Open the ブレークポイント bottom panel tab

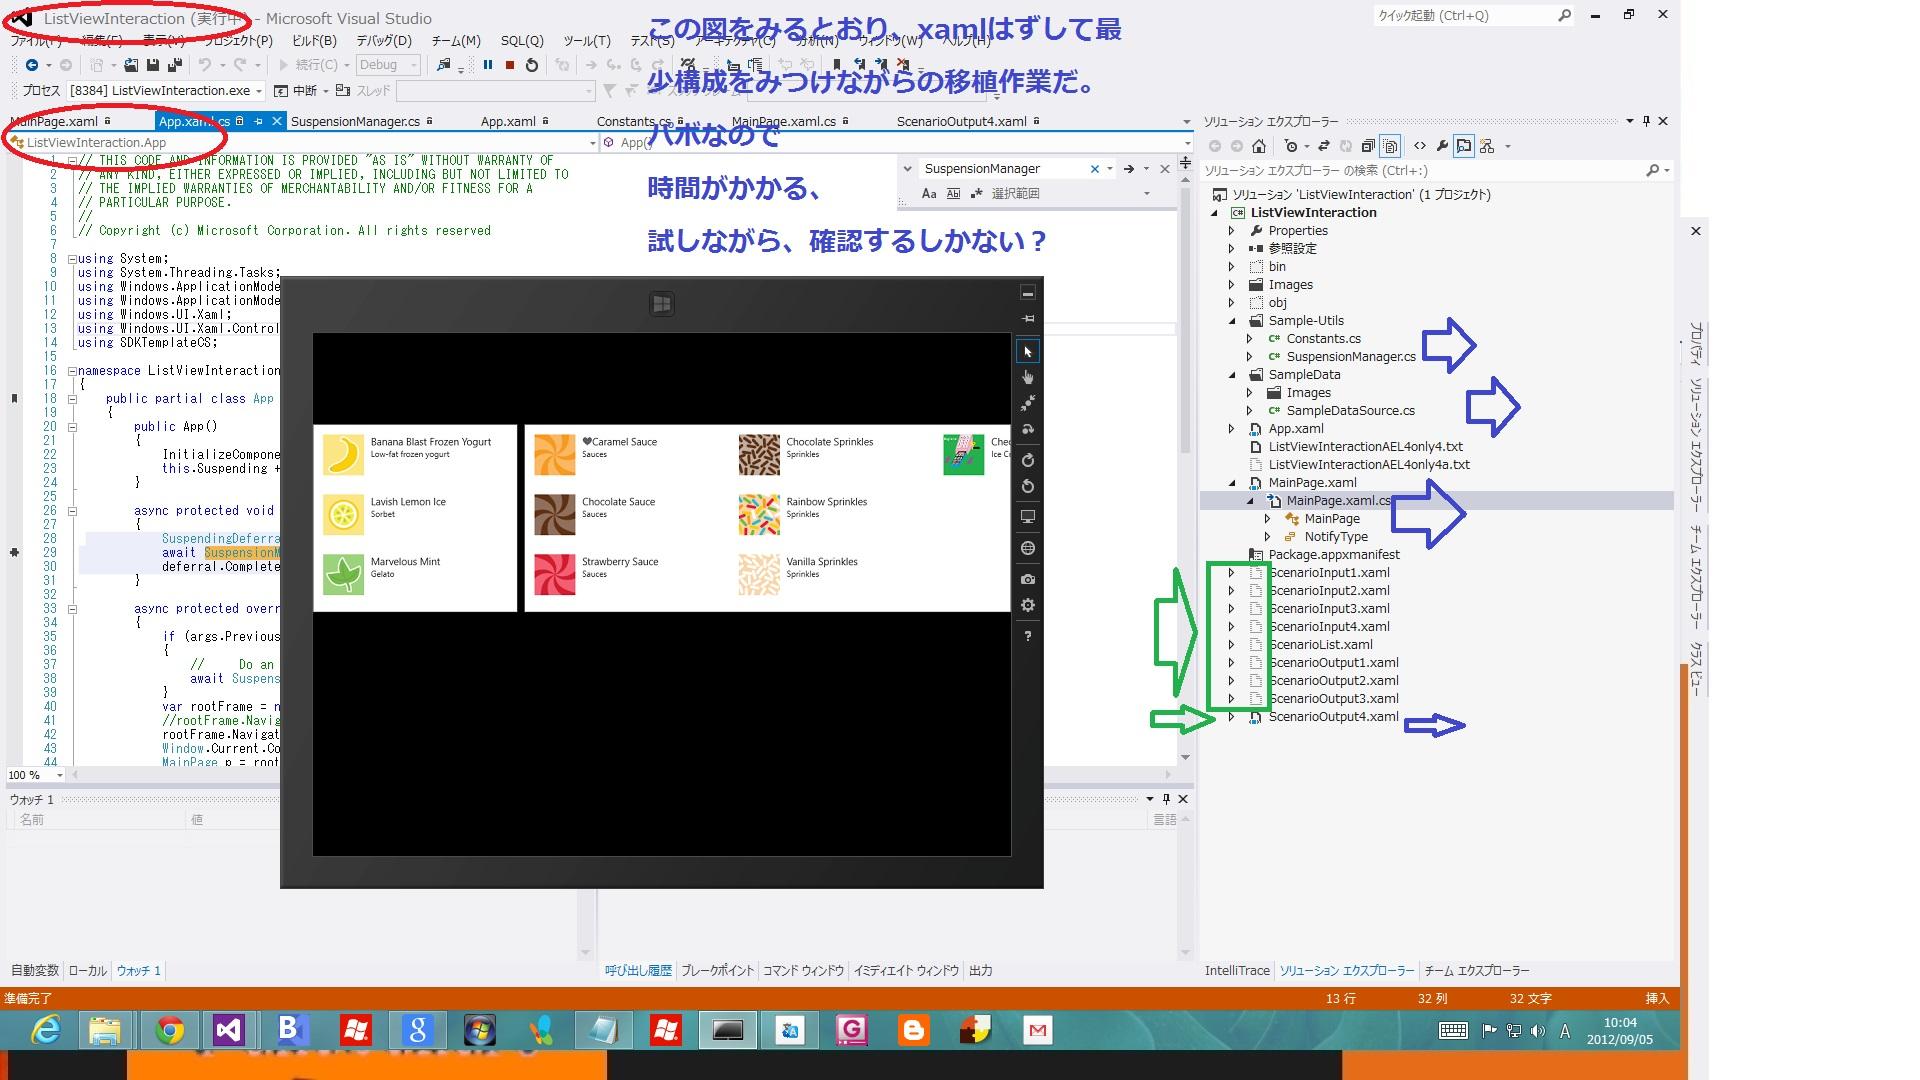tap(717, 970)
